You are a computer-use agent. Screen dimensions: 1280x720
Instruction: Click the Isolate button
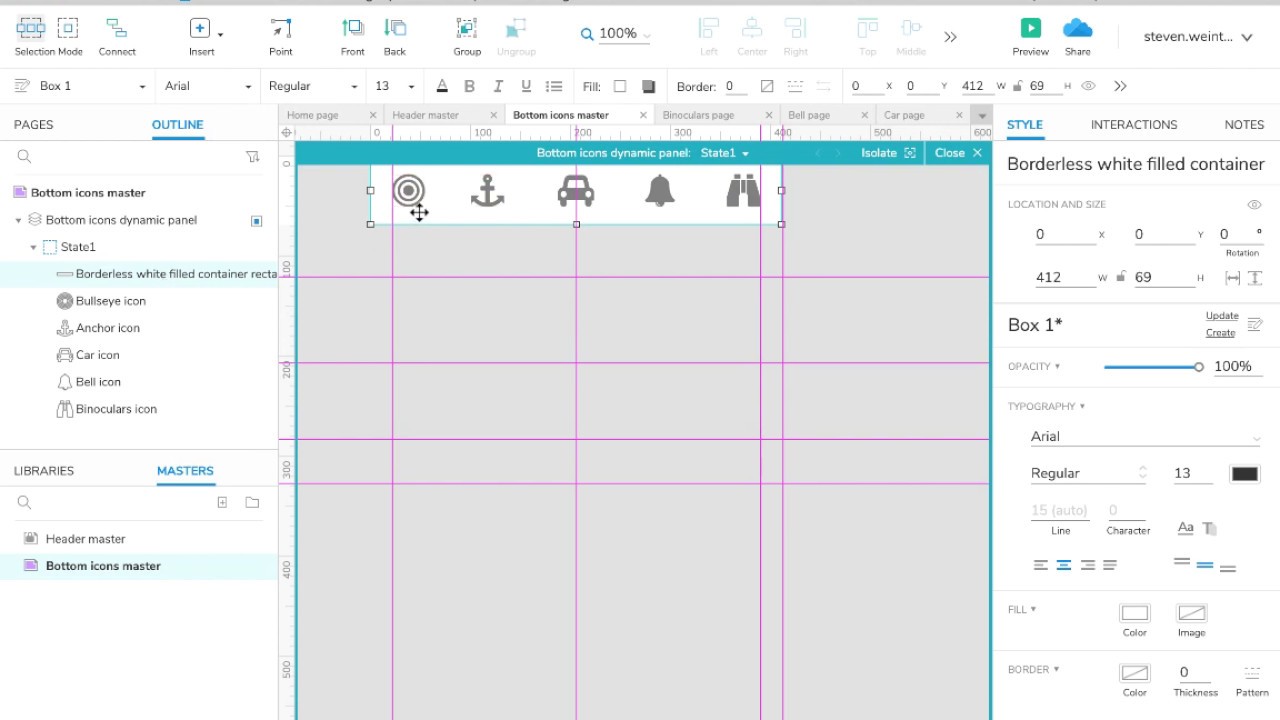(x=888, y=153)
